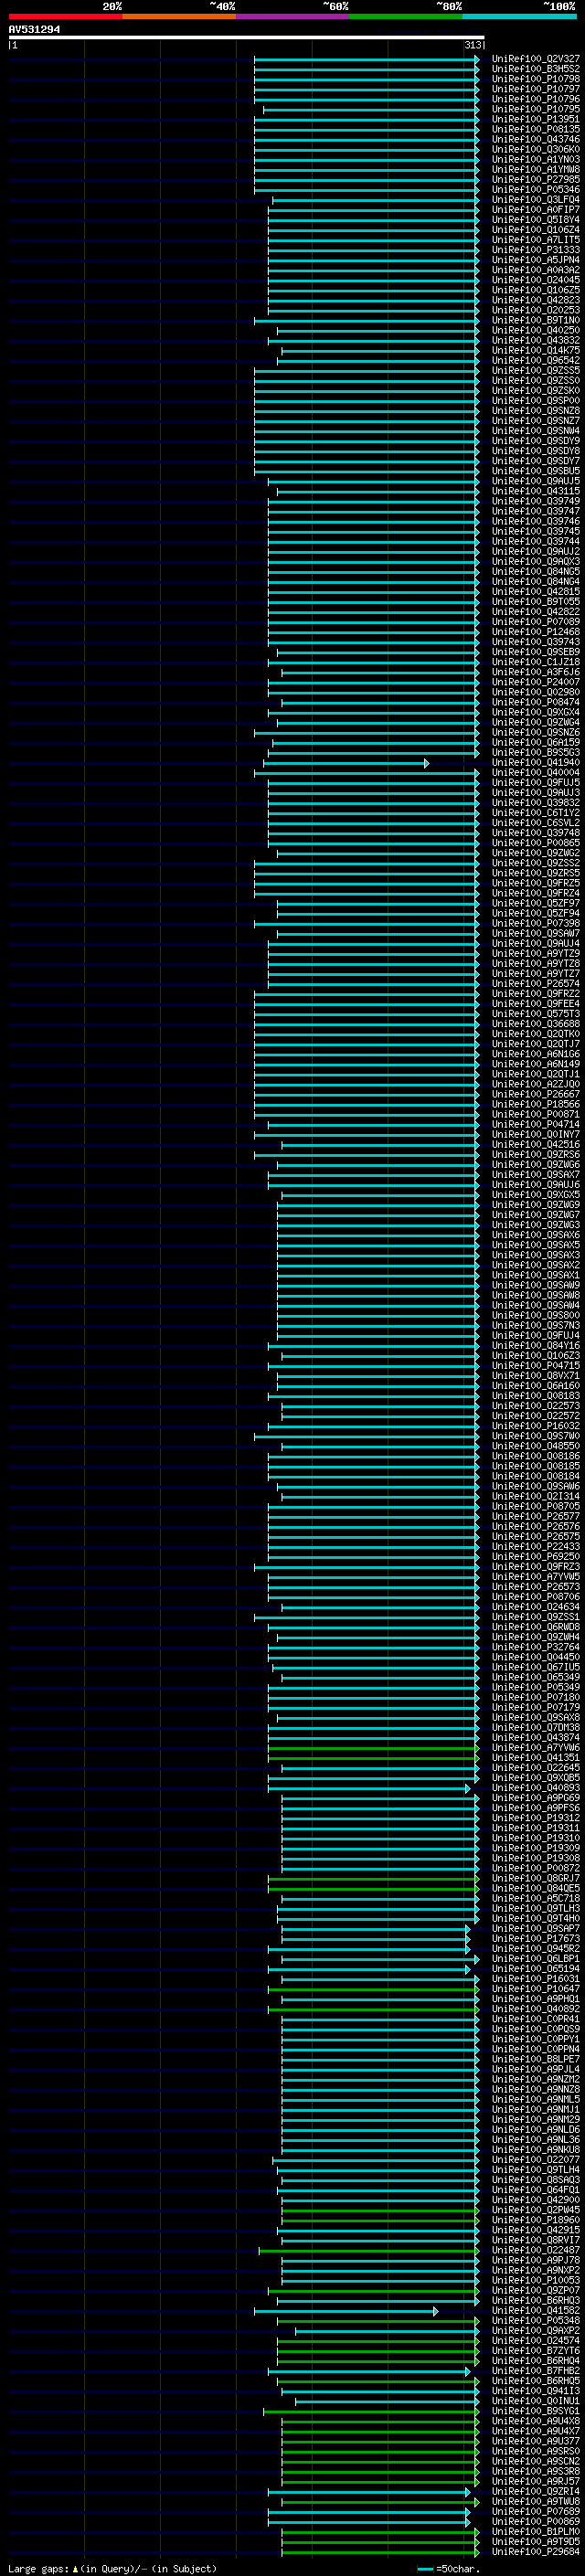Click the red ~20% identity legend segment

[66, 17]
